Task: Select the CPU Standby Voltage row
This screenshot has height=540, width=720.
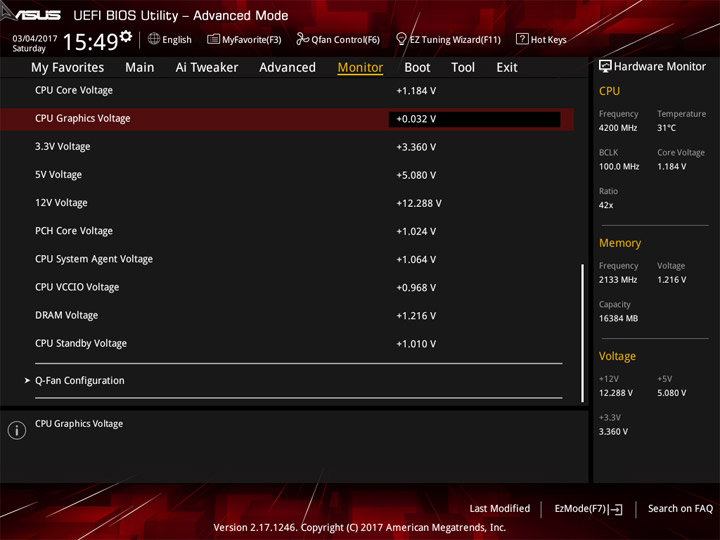Action: 287,343
